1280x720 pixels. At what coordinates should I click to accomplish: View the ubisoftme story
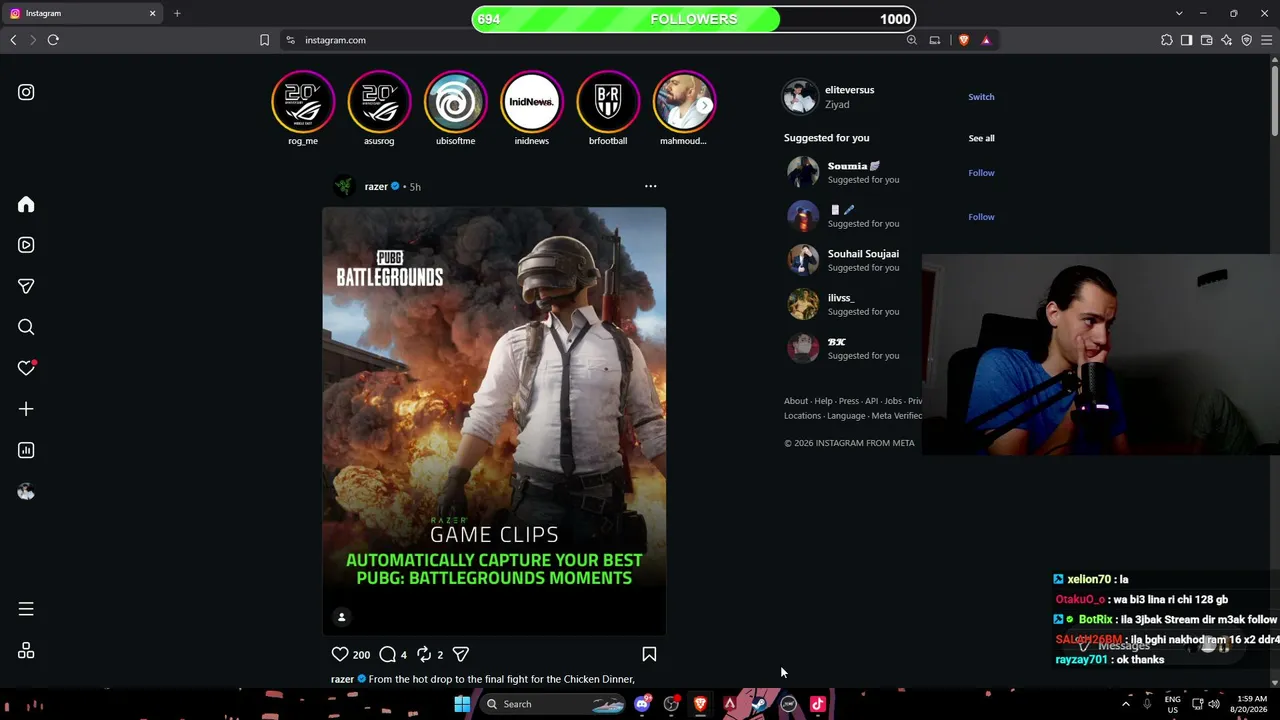point(455,102)
